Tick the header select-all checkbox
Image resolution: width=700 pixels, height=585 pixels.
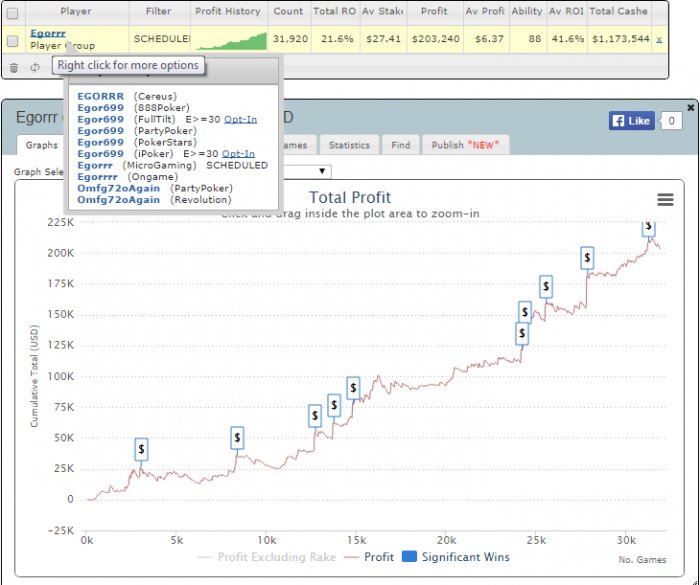click(x=12, y=13)
